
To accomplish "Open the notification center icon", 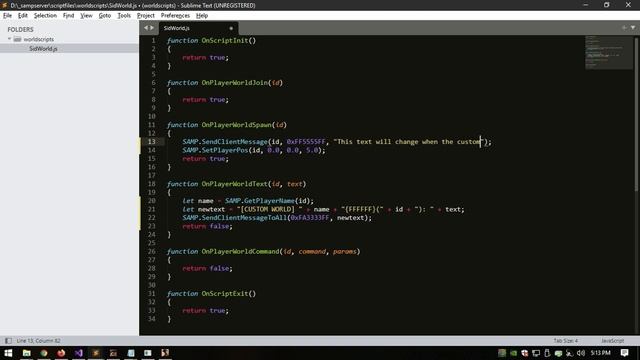I will click(624, 353).
